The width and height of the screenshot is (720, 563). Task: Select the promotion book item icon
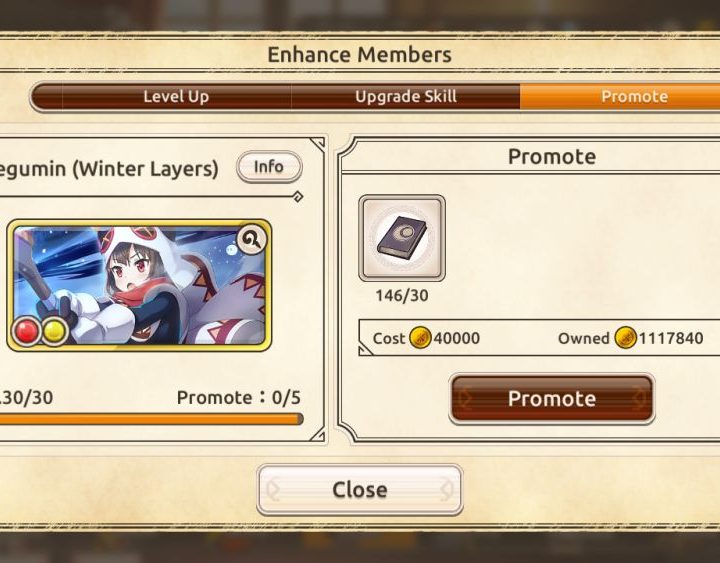(402, 238)
